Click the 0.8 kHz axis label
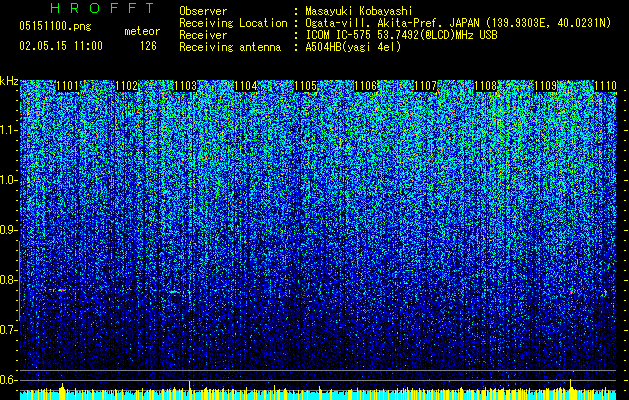Screen dimensions: 629x400 click(x=9, y=280)
